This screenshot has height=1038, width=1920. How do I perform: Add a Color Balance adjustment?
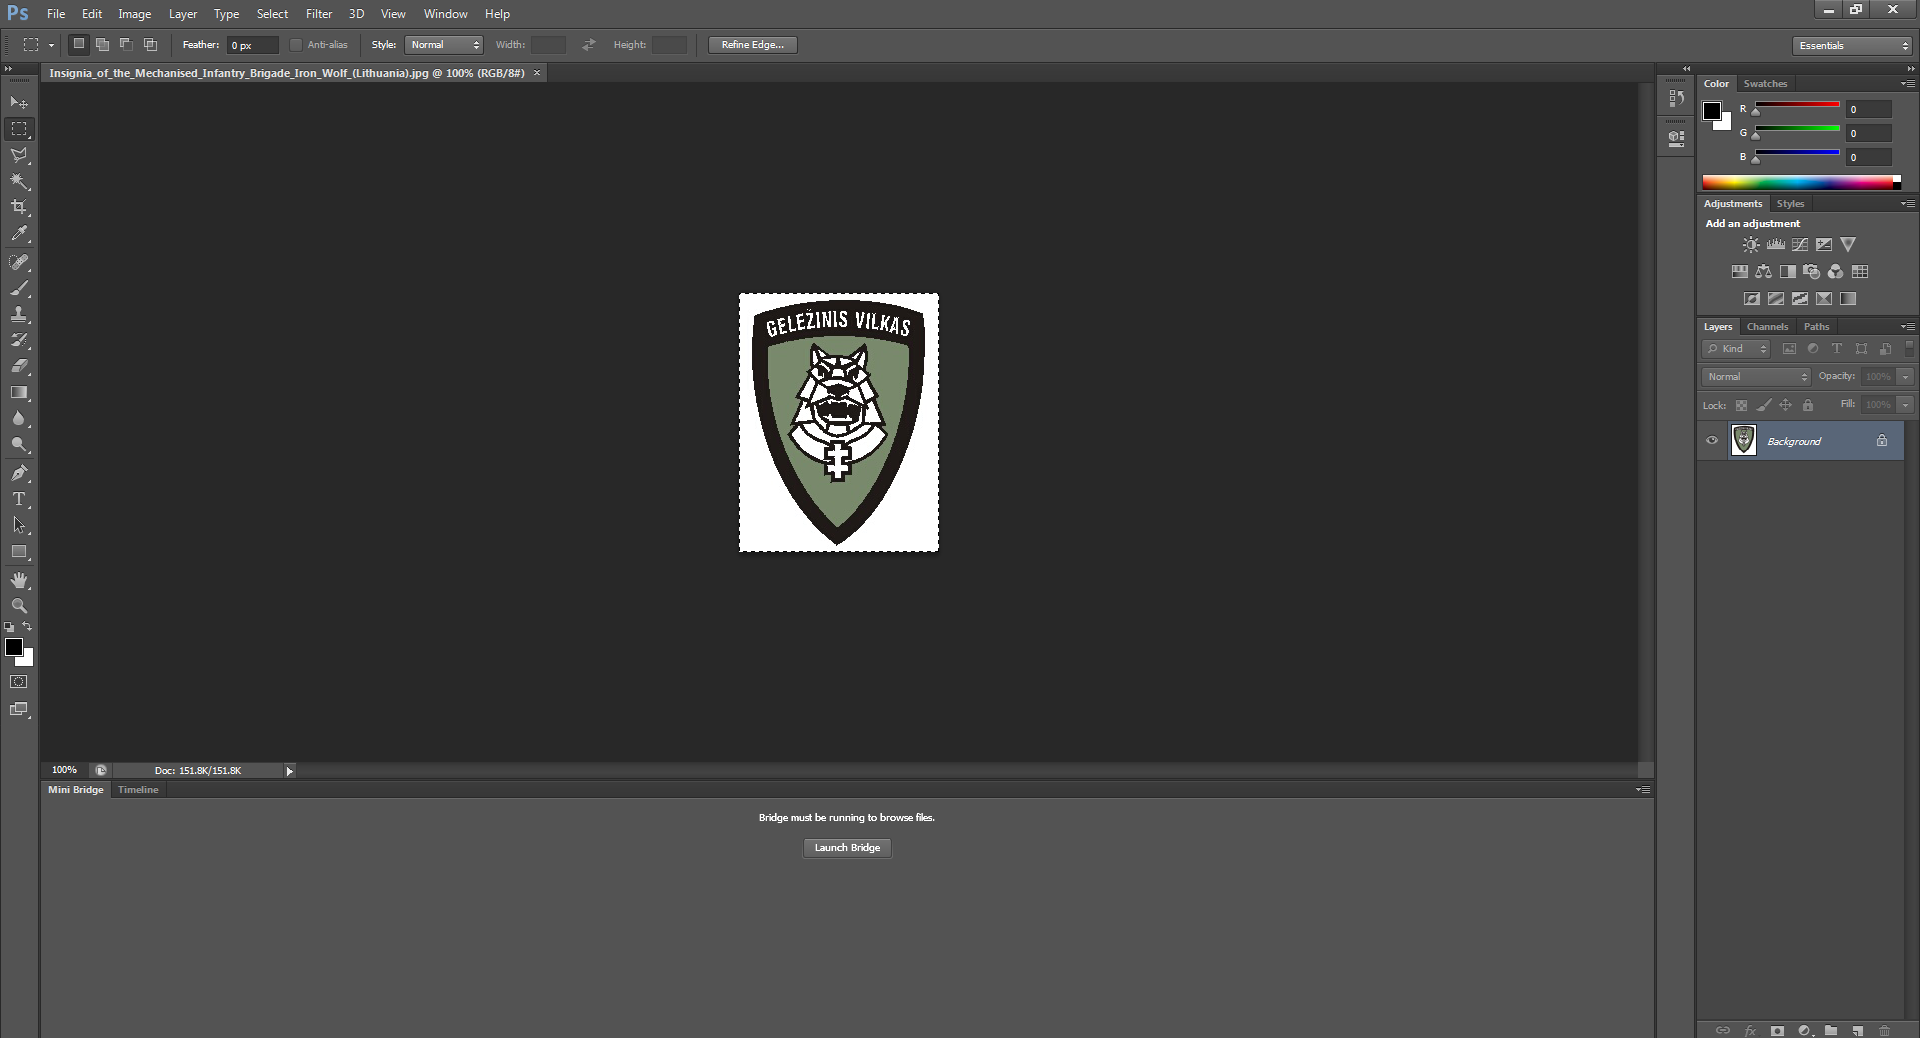1763,272
